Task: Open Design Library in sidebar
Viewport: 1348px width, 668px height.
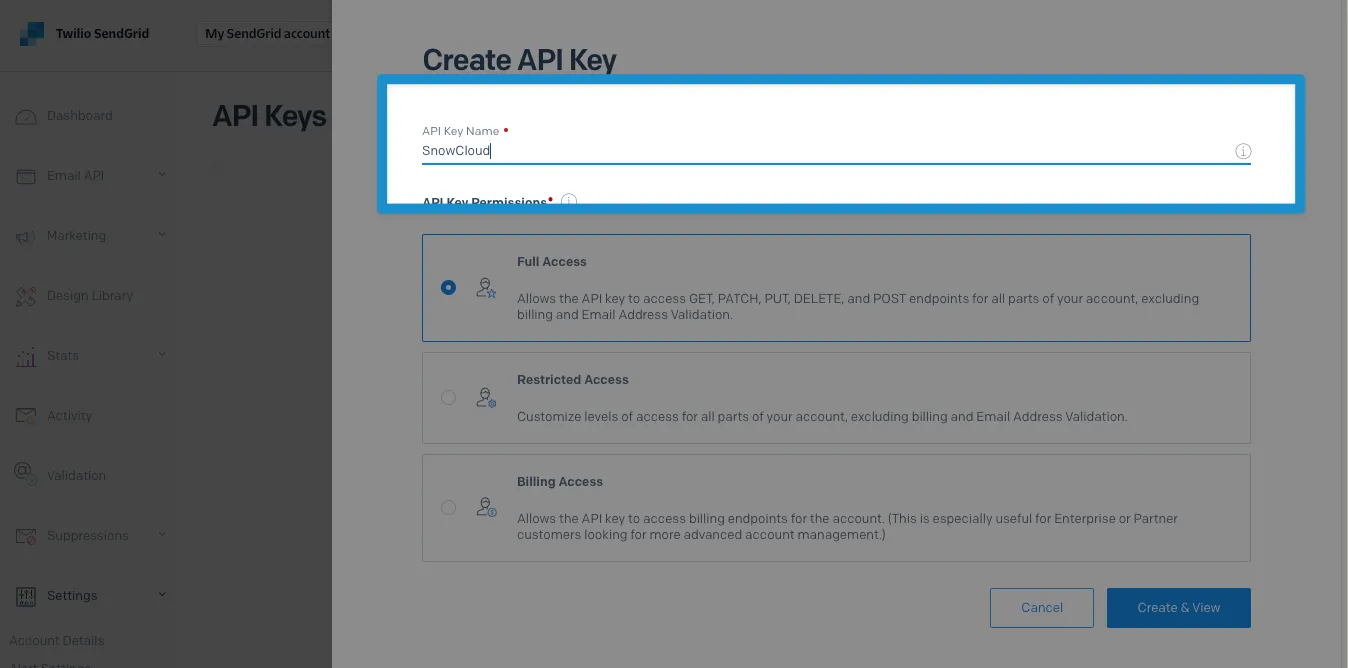Action: pyautogui.click(x=89, y=296)
